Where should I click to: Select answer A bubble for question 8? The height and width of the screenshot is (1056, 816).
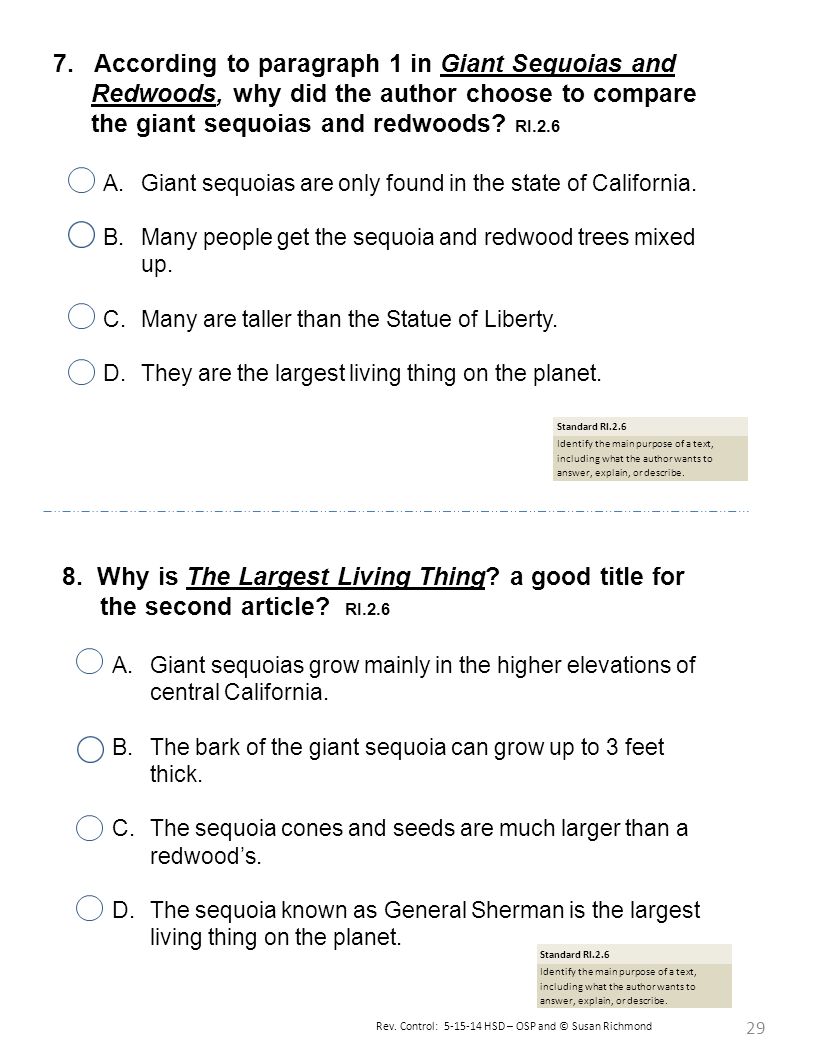[x=90, y=661]
